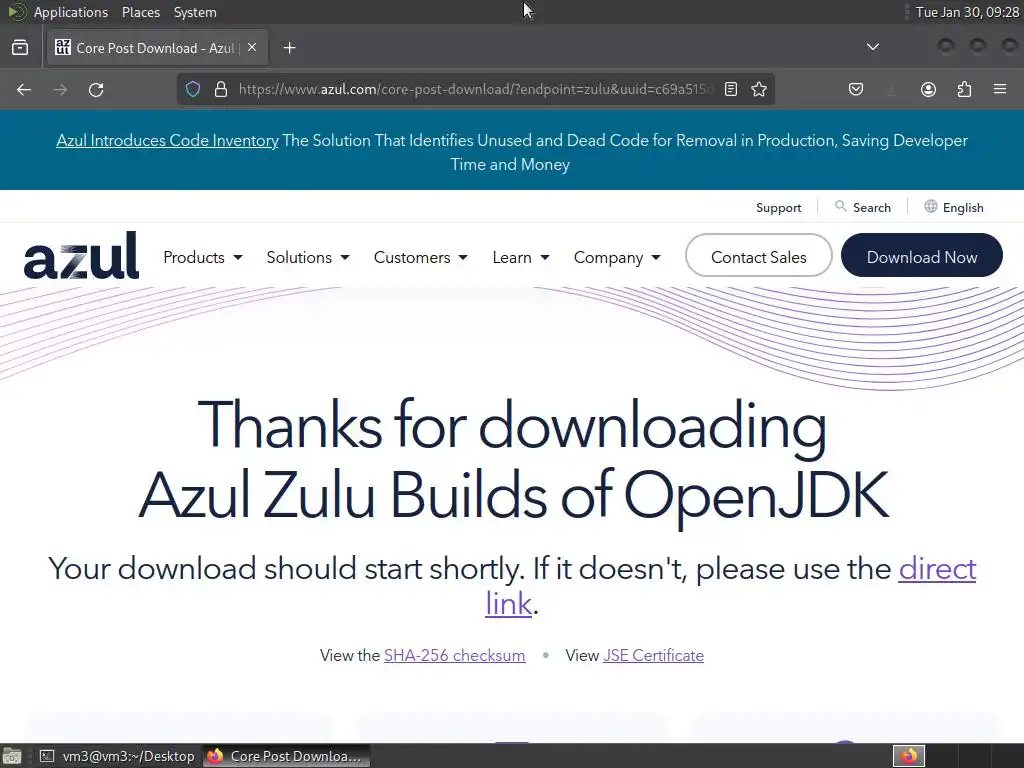Screen dimensions: 1024x768
Task: Open the System menu
Action: 195,12
